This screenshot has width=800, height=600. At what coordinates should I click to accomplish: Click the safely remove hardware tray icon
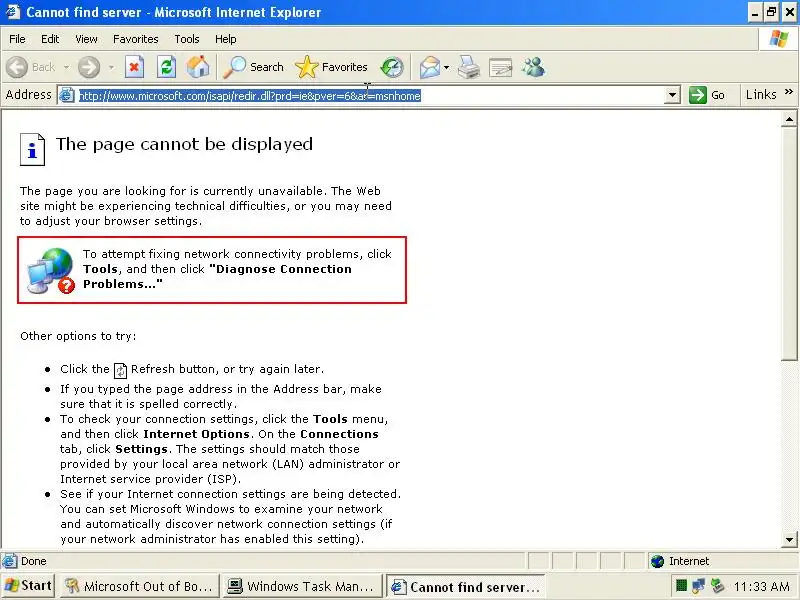(x=717, y=585)
